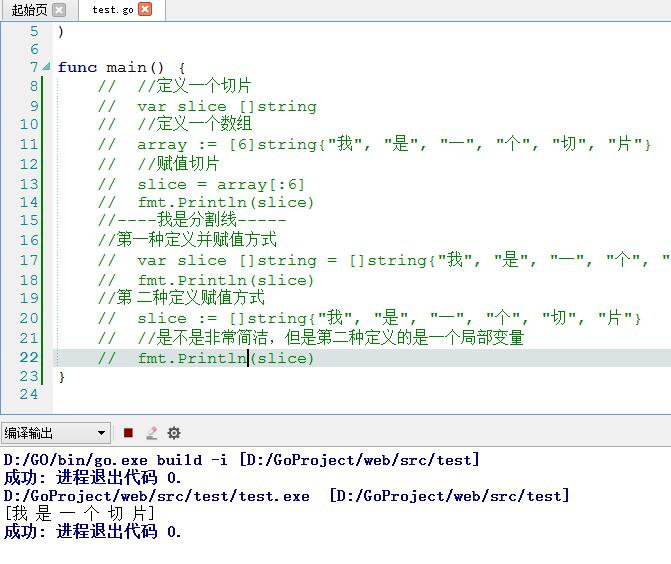Open the 编译输出 output dropdown
This screenshot has width=671, height=564.
pyautogui.click(x=55, y=433)
